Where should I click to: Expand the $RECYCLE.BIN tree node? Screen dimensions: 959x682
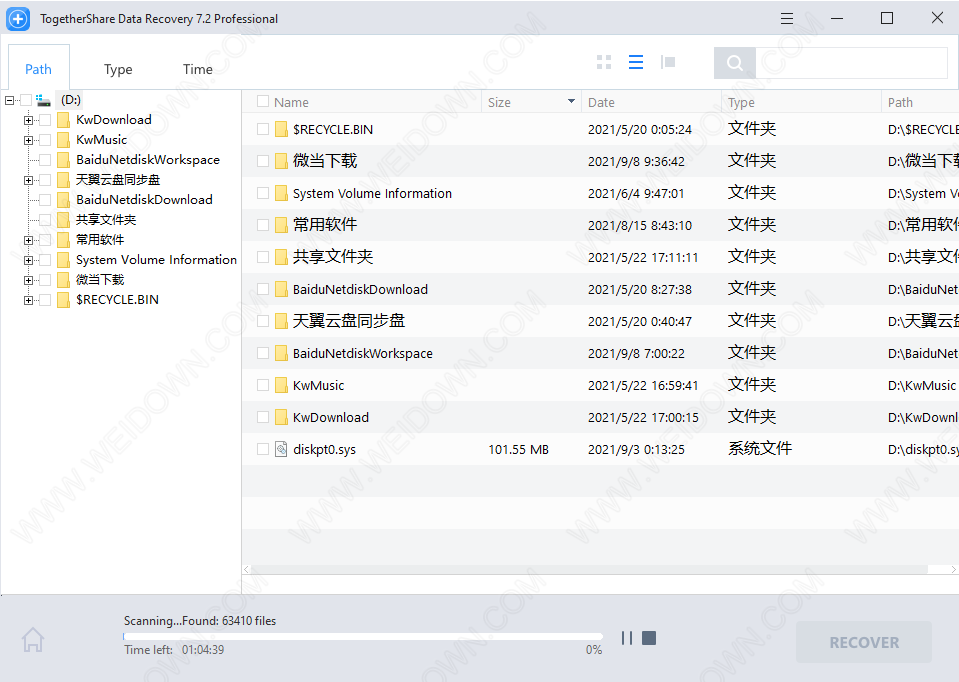tap(28, 300)
